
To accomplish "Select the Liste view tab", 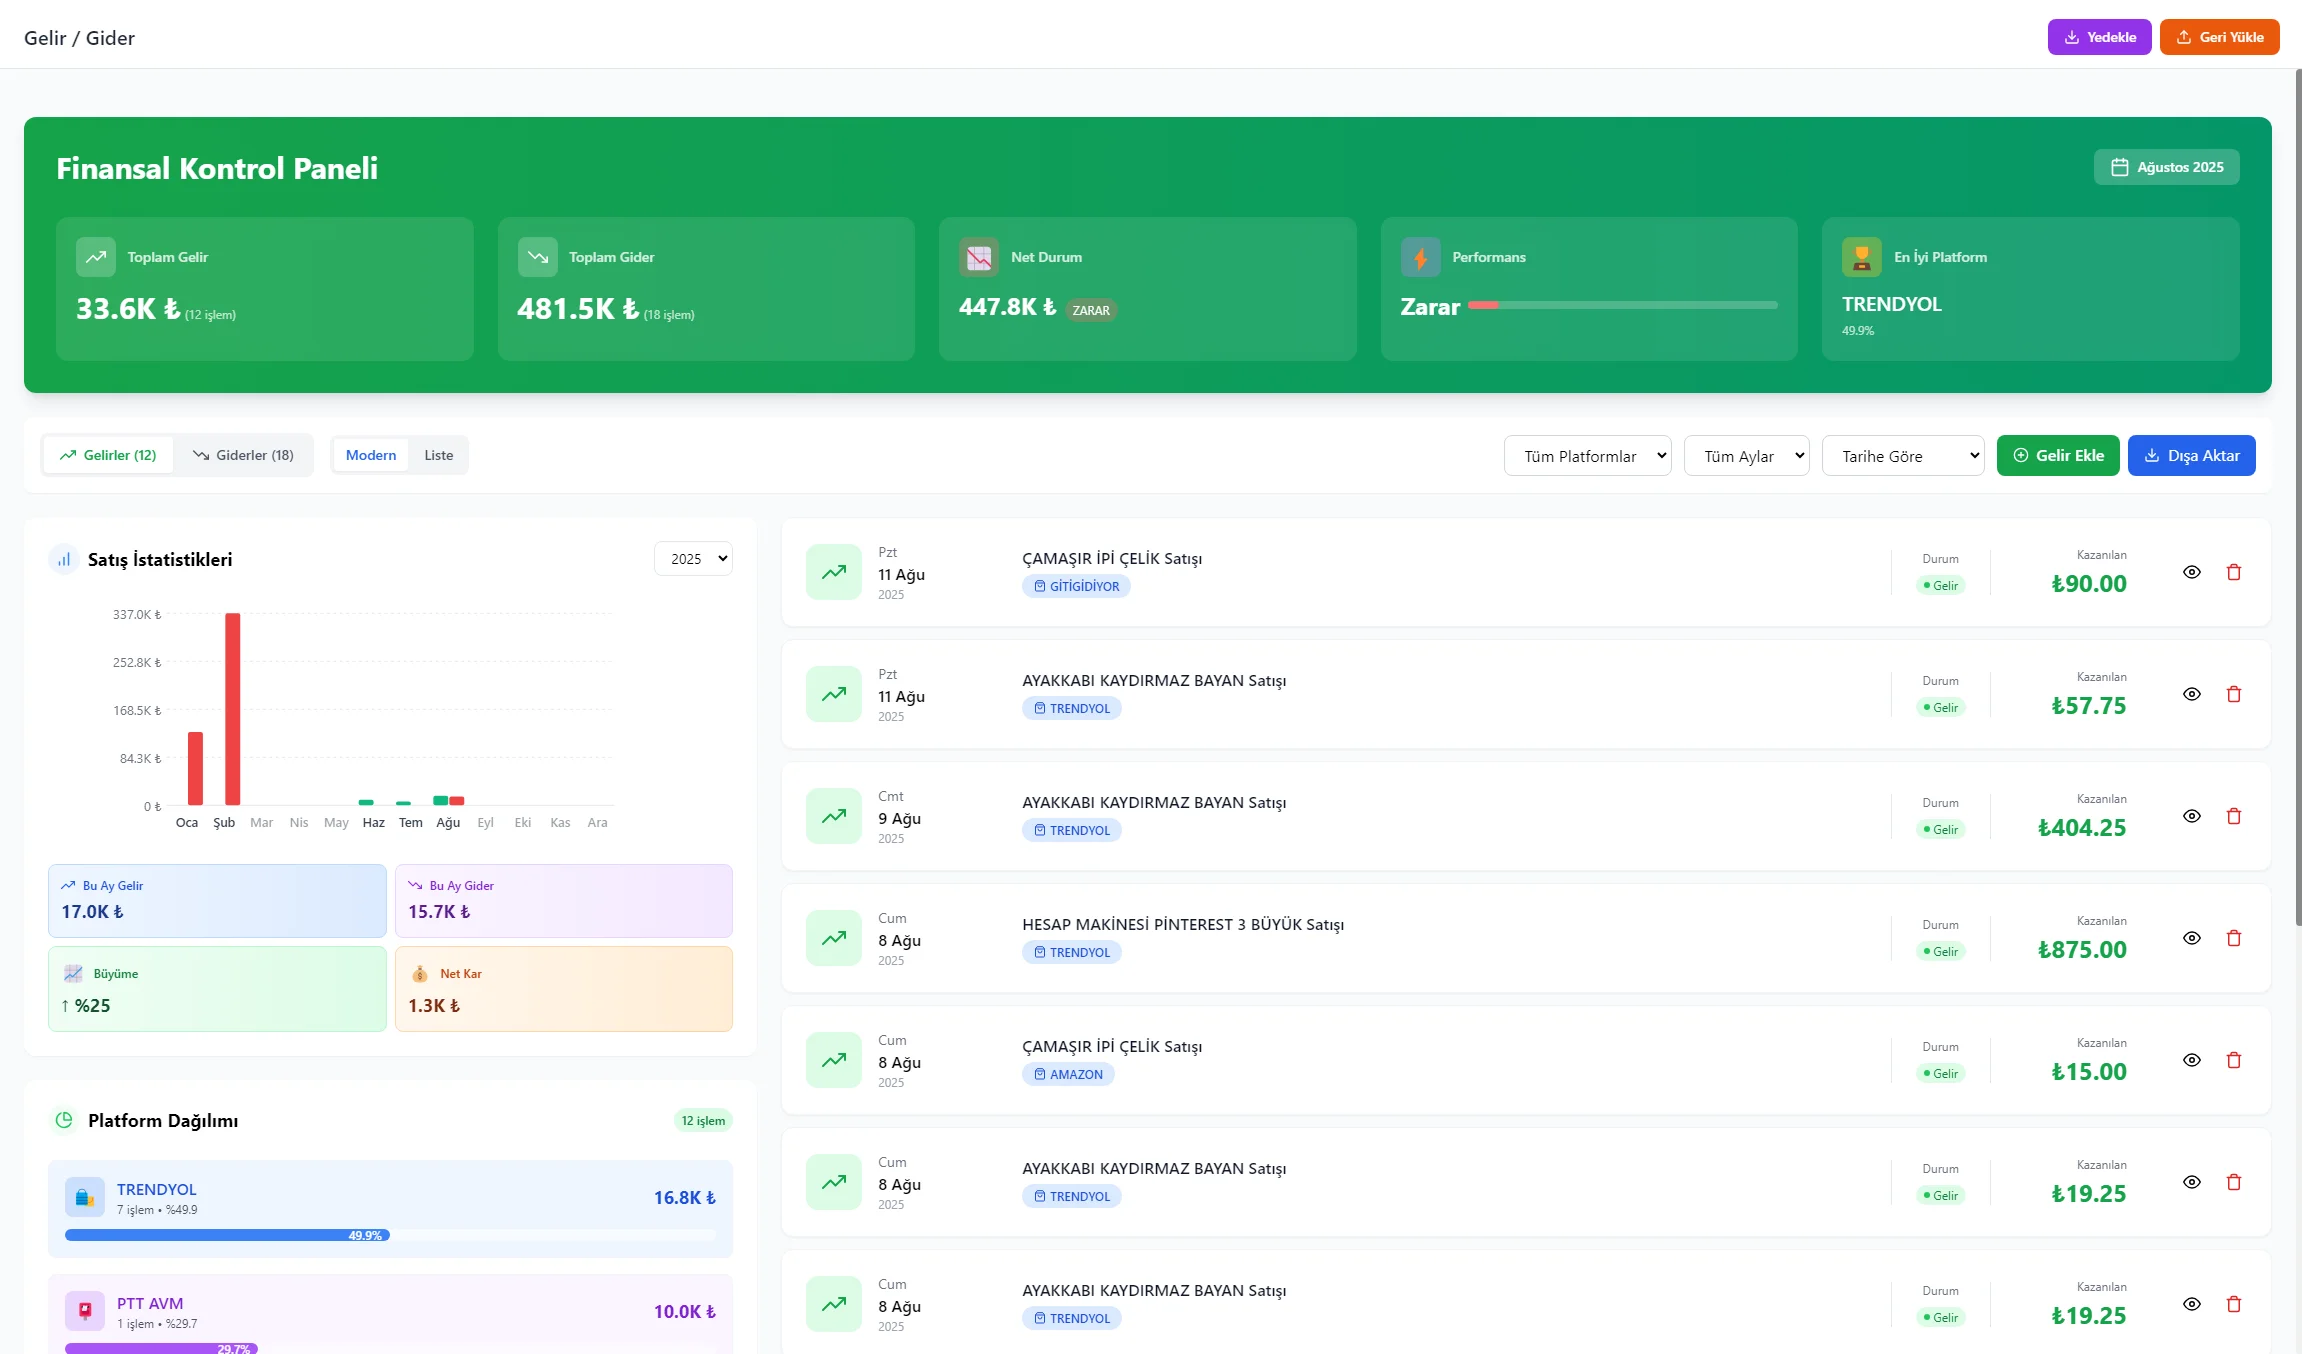I will [438, 455].
